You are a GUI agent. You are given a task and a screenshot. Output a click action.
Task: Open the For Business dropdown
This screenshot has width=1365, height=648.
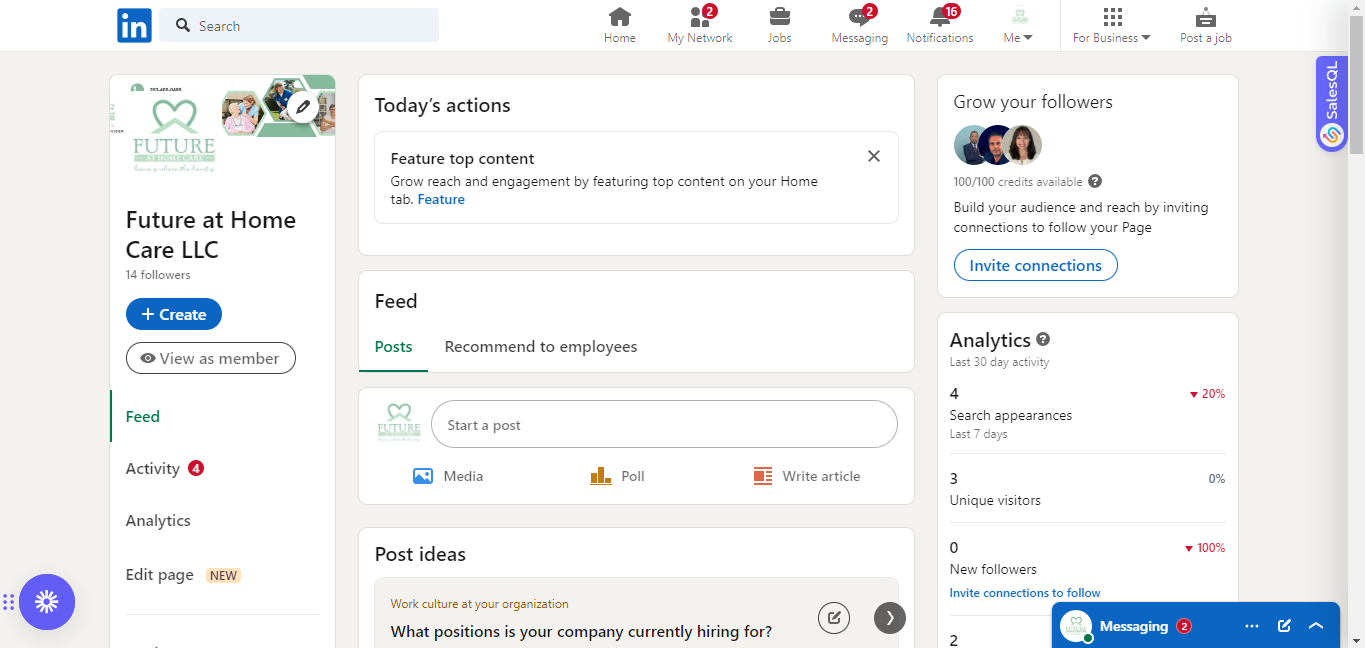click(x=1112, y=26)
